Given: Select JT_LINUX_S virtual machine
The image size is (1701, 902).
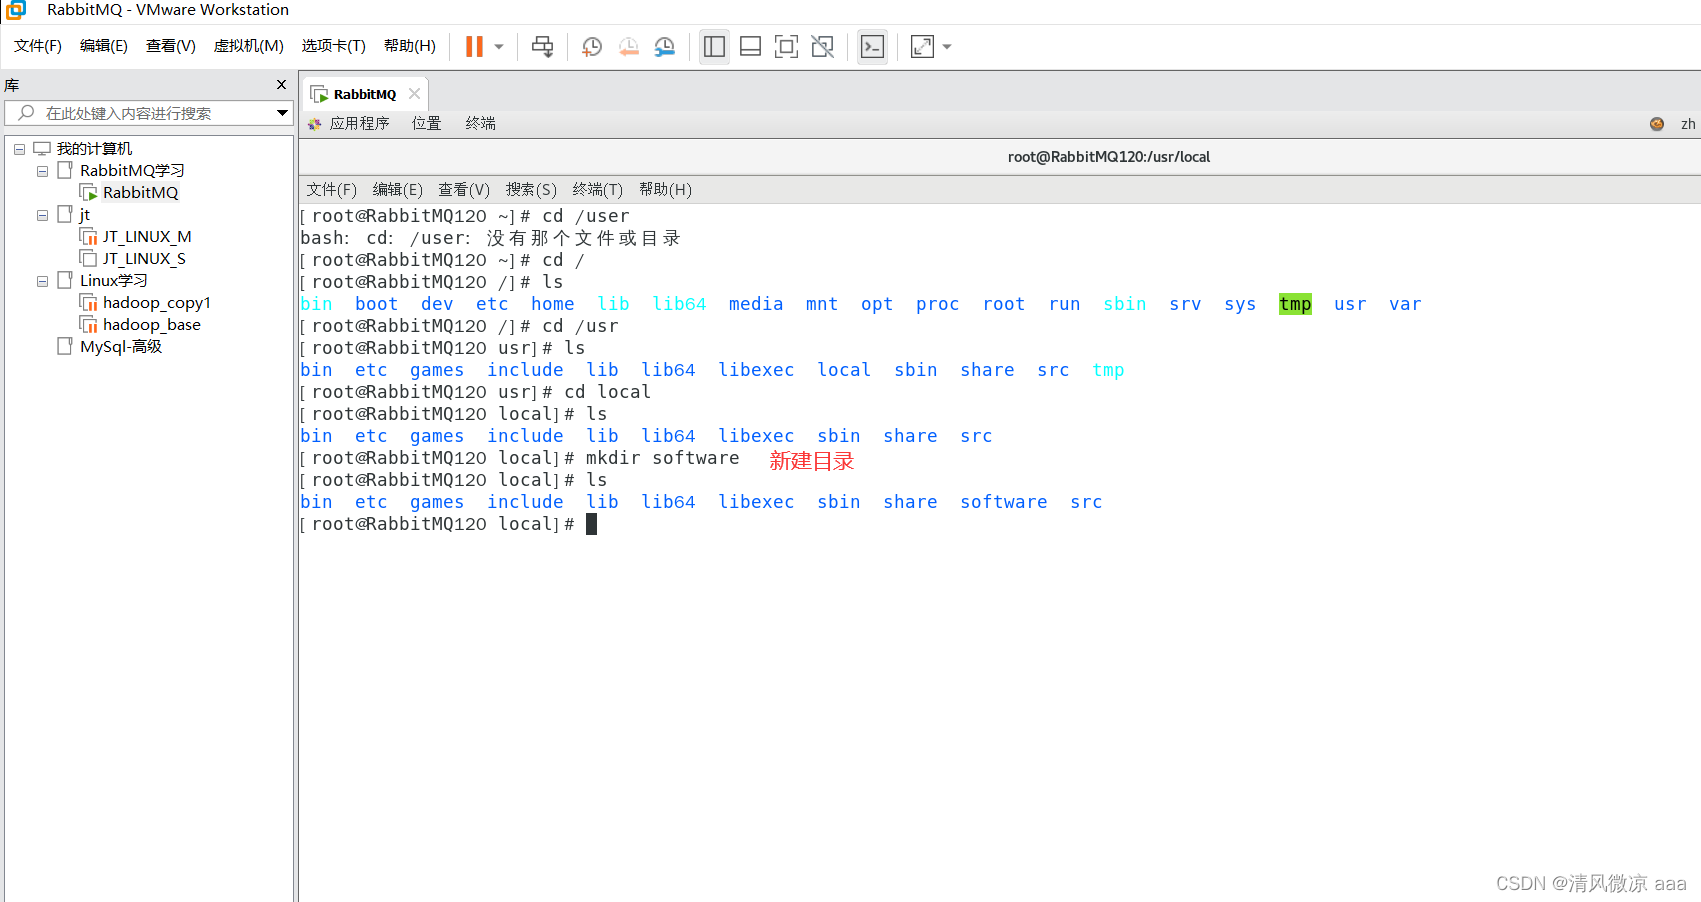Looking at the screenshot, I should pos(144,259).
